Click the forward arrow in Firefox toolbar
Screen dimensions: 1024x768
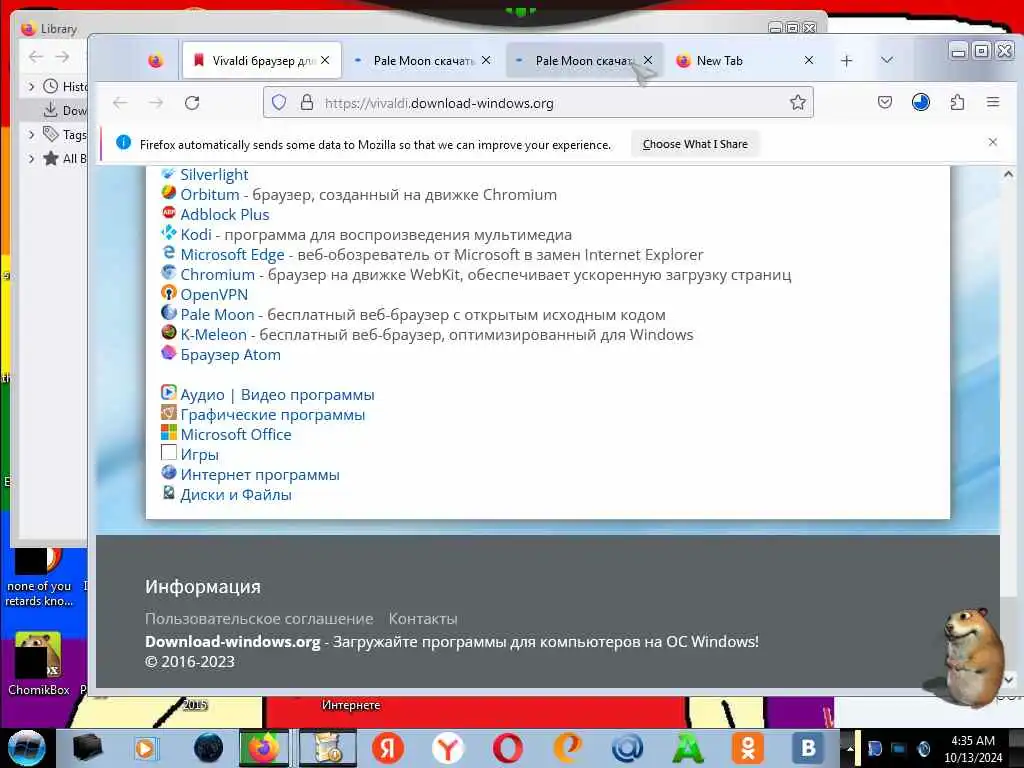tap(155, 103)
